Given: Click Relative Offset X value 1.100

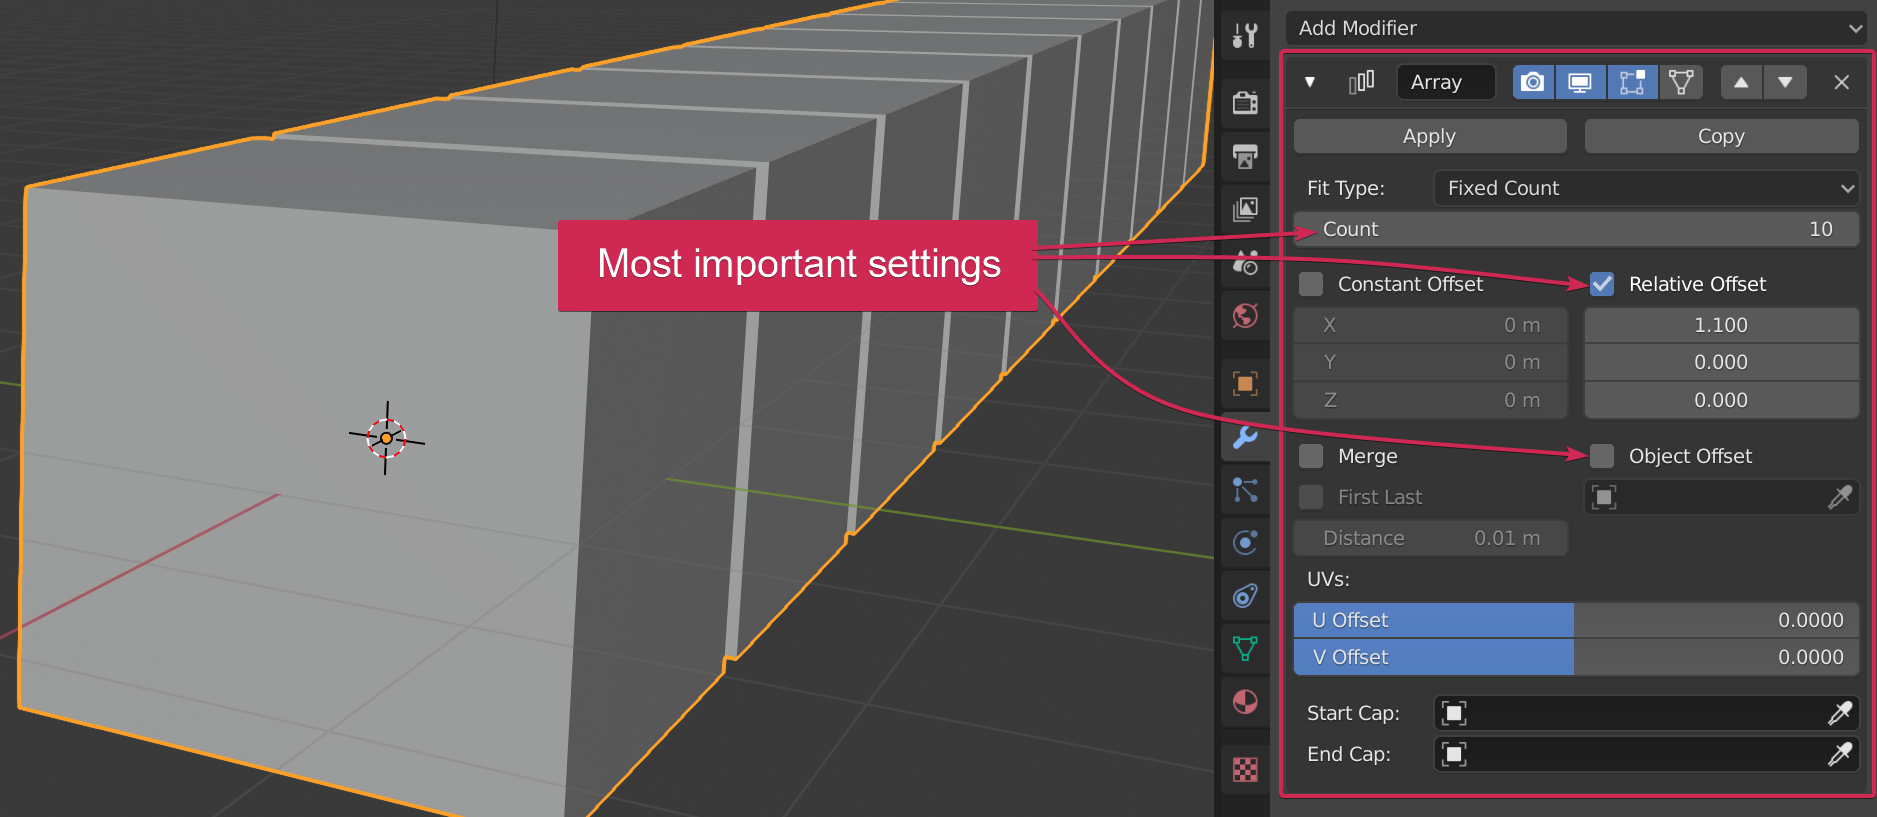Looking at the screenshot, I should coord(1721,325).
